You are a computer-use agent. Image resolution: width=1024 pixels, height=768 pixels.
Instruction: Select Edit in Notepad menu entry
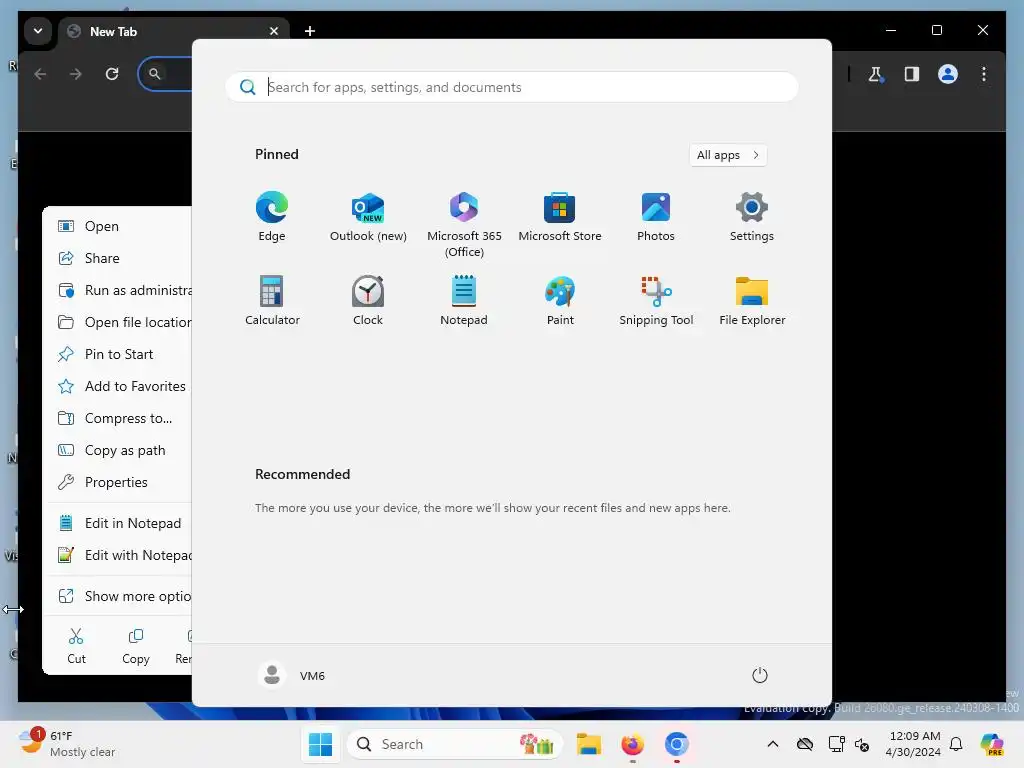[x=118, y=523]
